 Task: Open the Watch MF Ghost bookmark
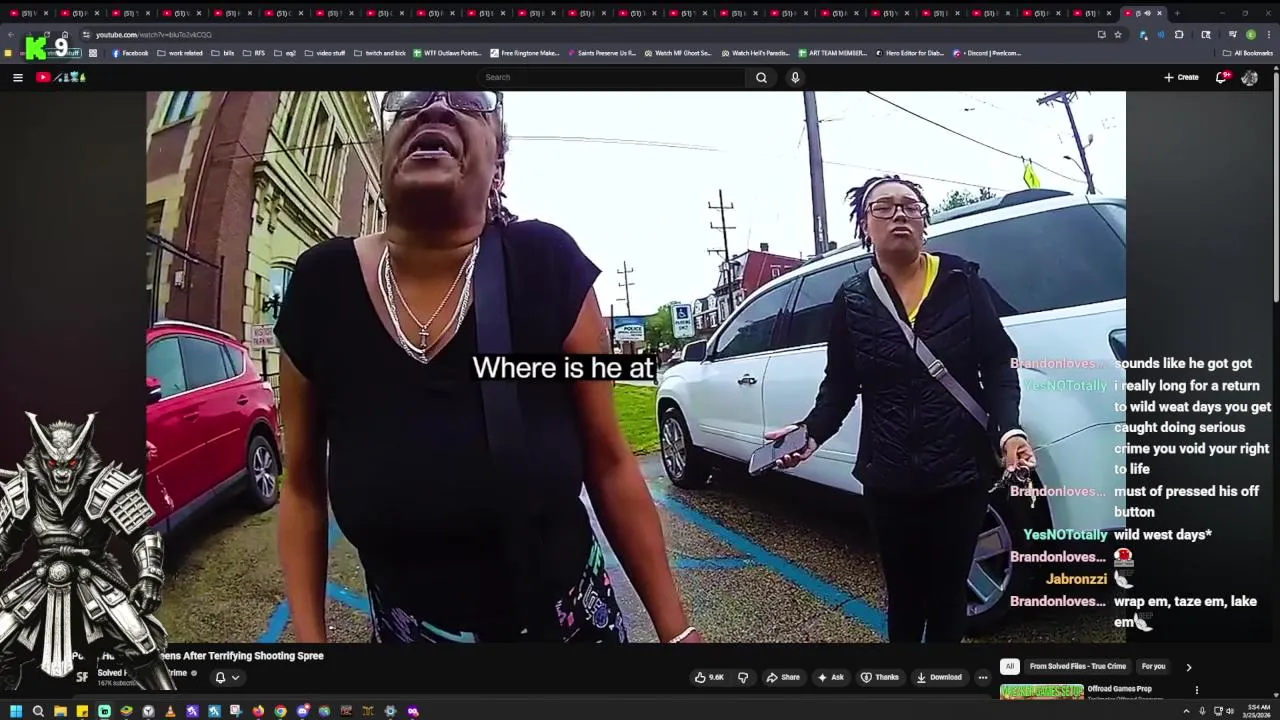[x=677, y=53]
